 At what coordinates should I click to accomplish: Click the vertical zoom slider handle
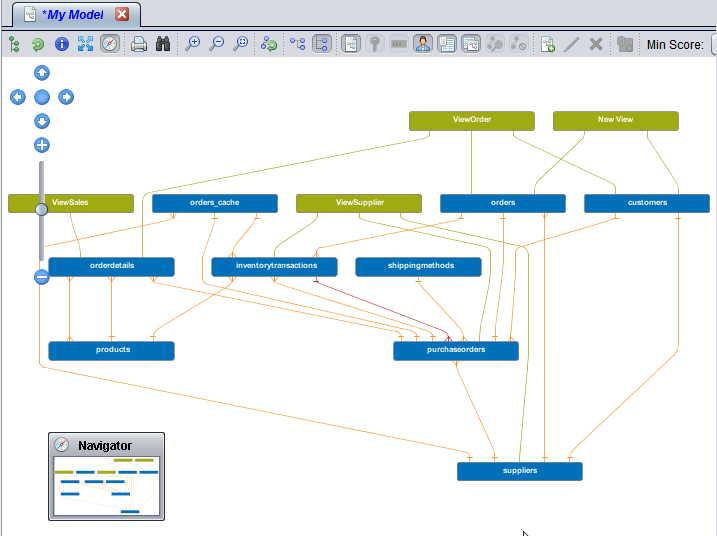[x=42, y=209]
